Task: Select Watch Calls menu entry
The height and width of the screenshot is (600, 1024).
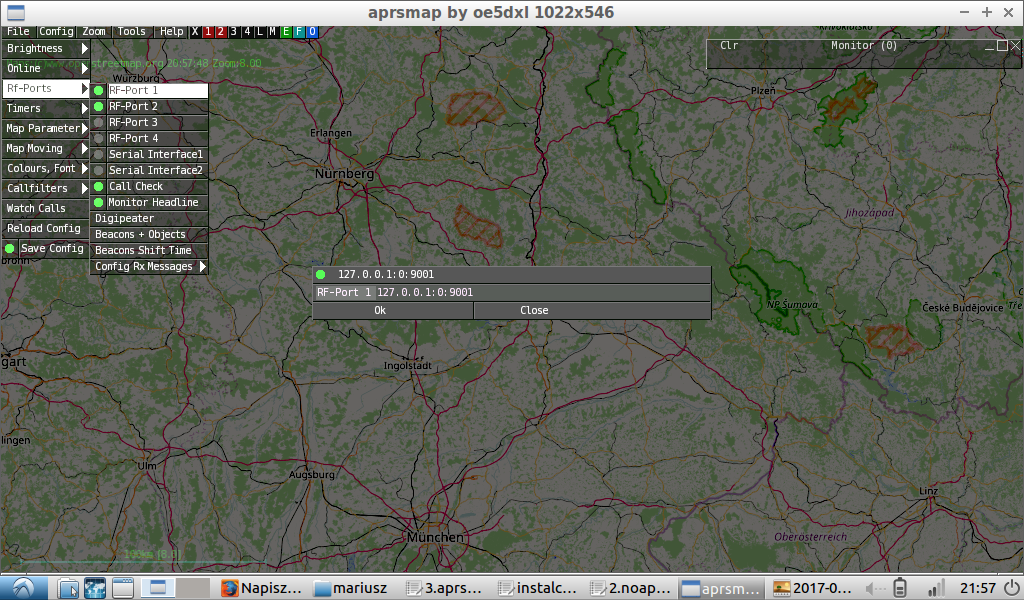Action: coord(46,208)
